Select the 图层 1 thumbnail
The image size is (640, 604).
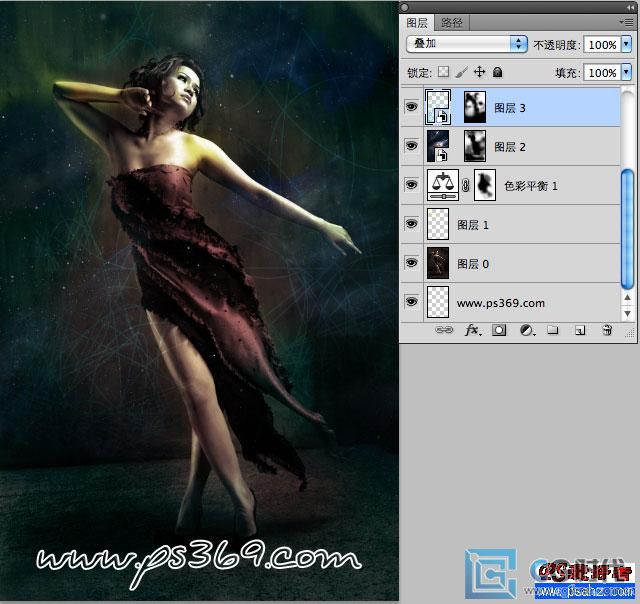[438, 224]
